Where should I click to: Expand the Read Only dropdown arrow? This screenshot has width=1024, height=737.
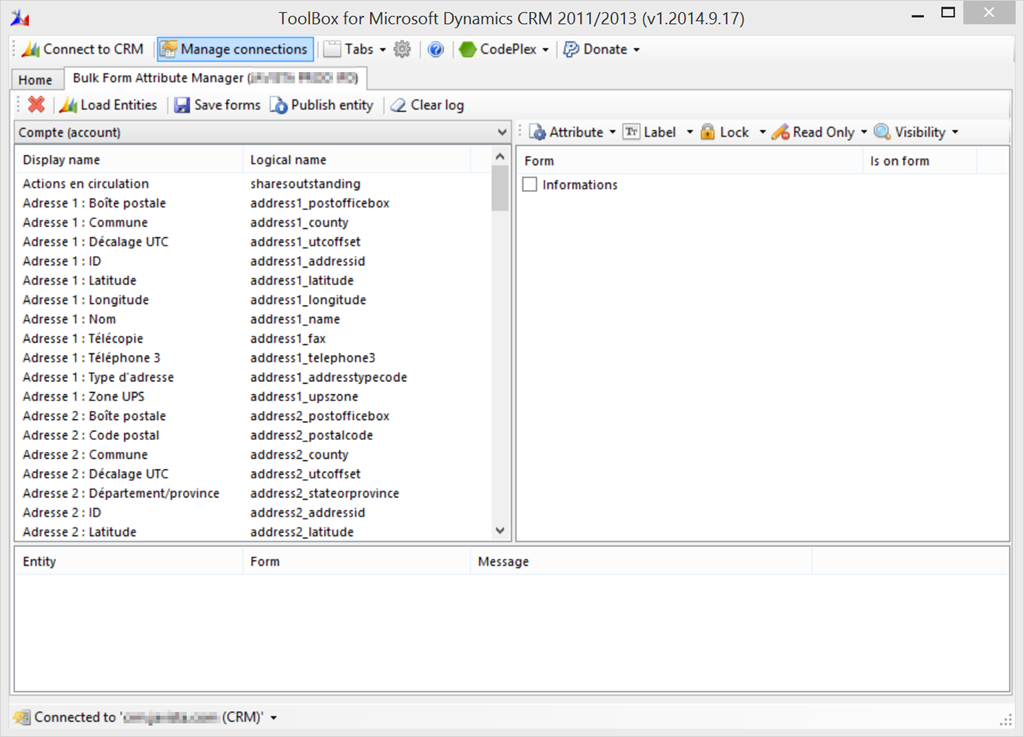[x=864, y=132]
